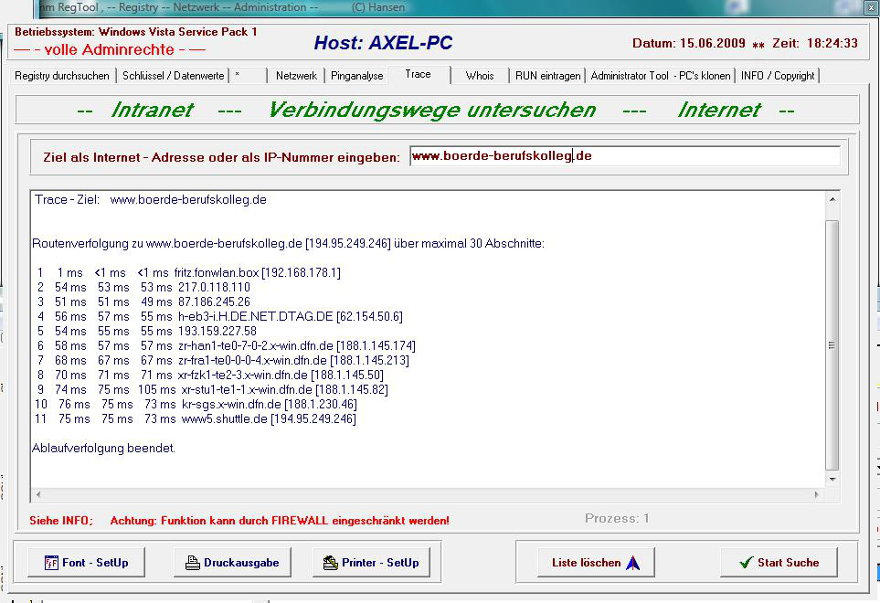The width and height of the screenshot is (880, 603).
Task: Click the vertical scrollbar thumb in results
Action: point(832,345)
